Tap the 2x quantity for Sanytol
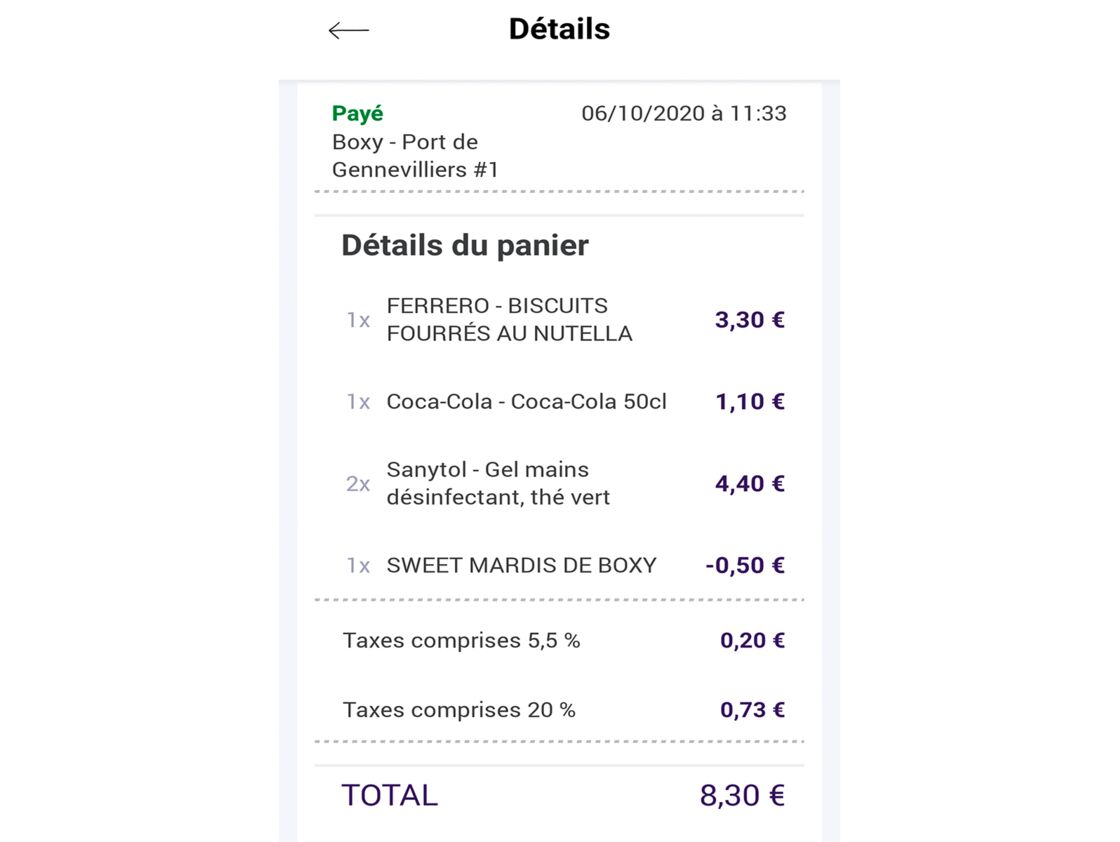The width and height of the screenshot is (1120, 842). 358,483
